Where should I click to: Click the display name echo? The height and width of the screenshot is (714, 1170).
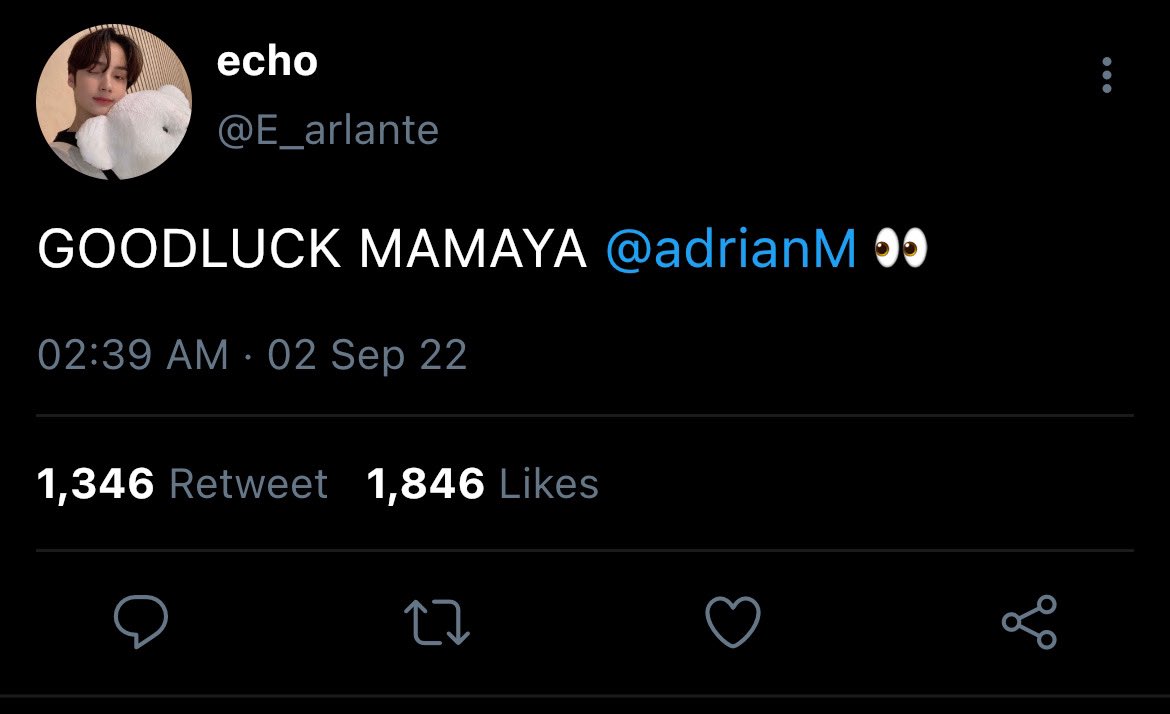267,60
